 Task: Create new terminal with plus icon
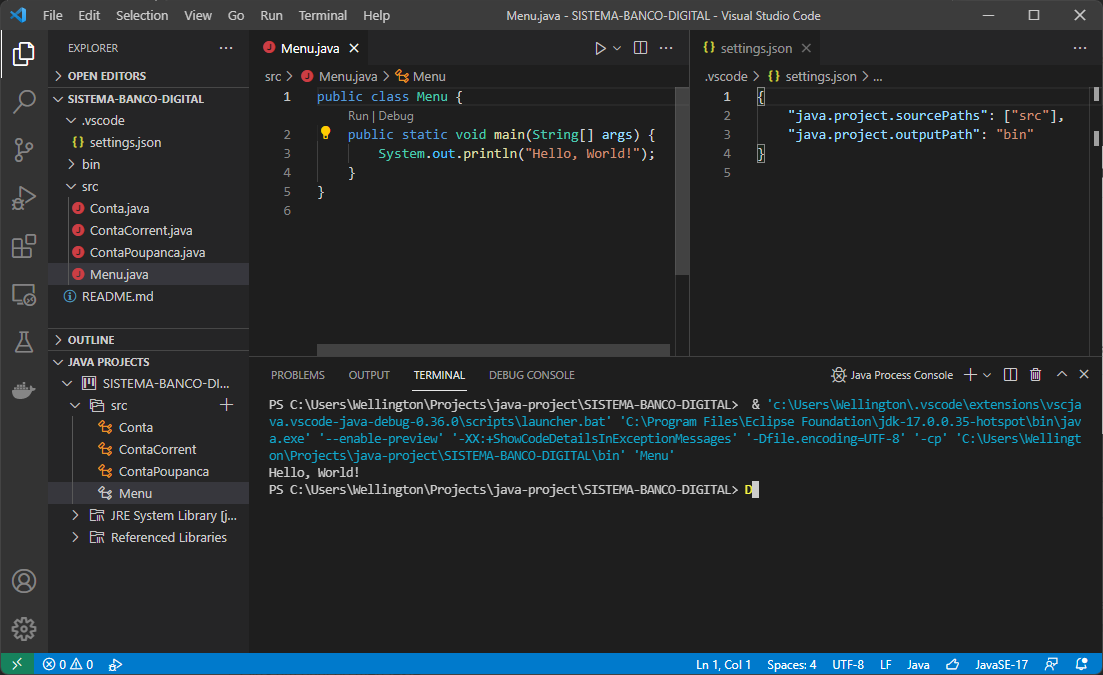[970, 375]
